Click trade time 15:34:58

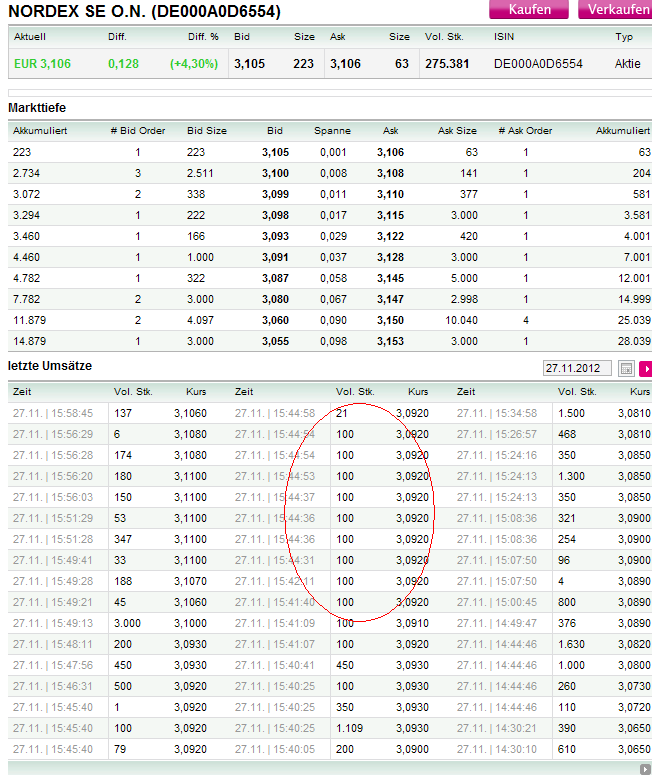(497, 413)
